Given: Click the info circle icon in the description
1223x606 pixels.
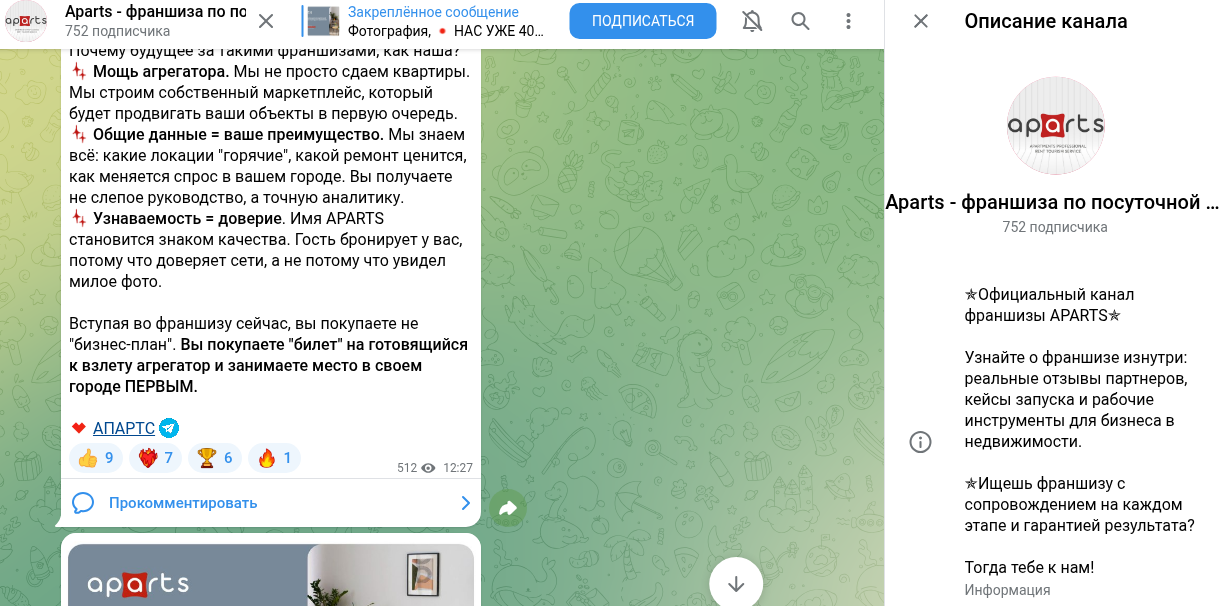Looking at the screenshot, I should click(x=920, y=442).
